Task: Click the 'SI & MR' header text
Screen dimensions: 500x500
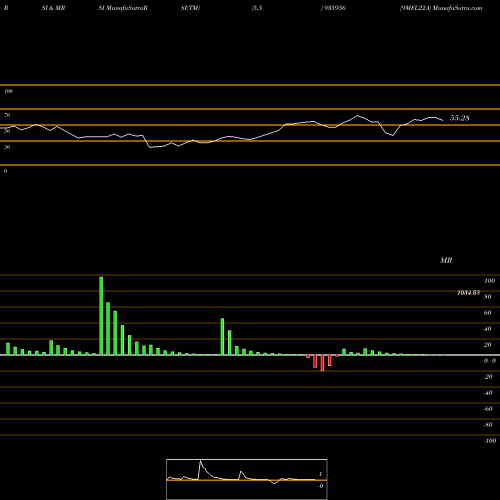Action: point(53,8)
